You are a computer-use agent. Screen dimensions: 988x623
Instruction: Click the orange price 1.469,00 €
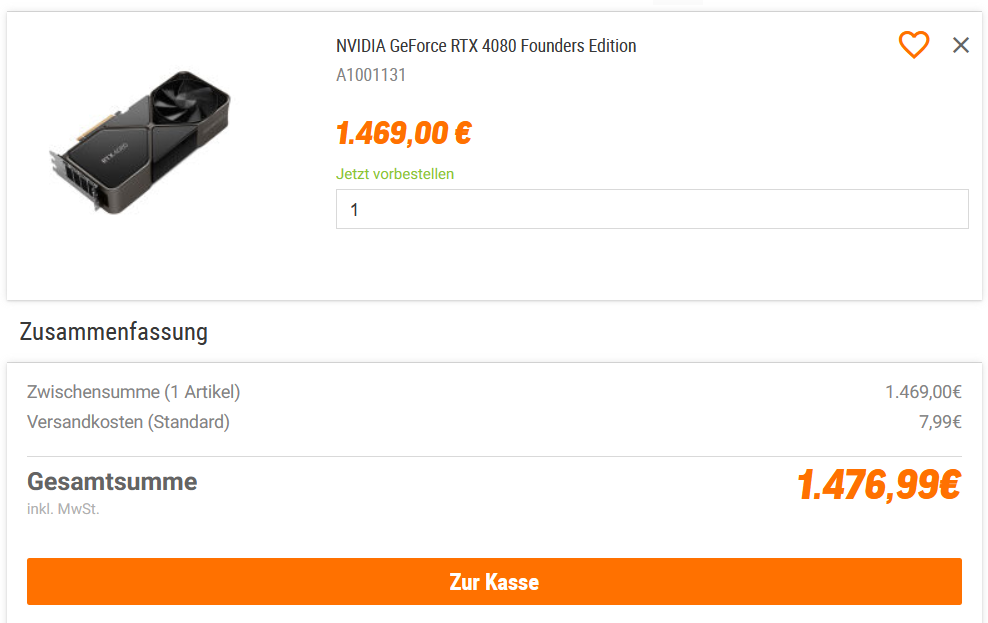pyautogui.click(x=403, y=131)
